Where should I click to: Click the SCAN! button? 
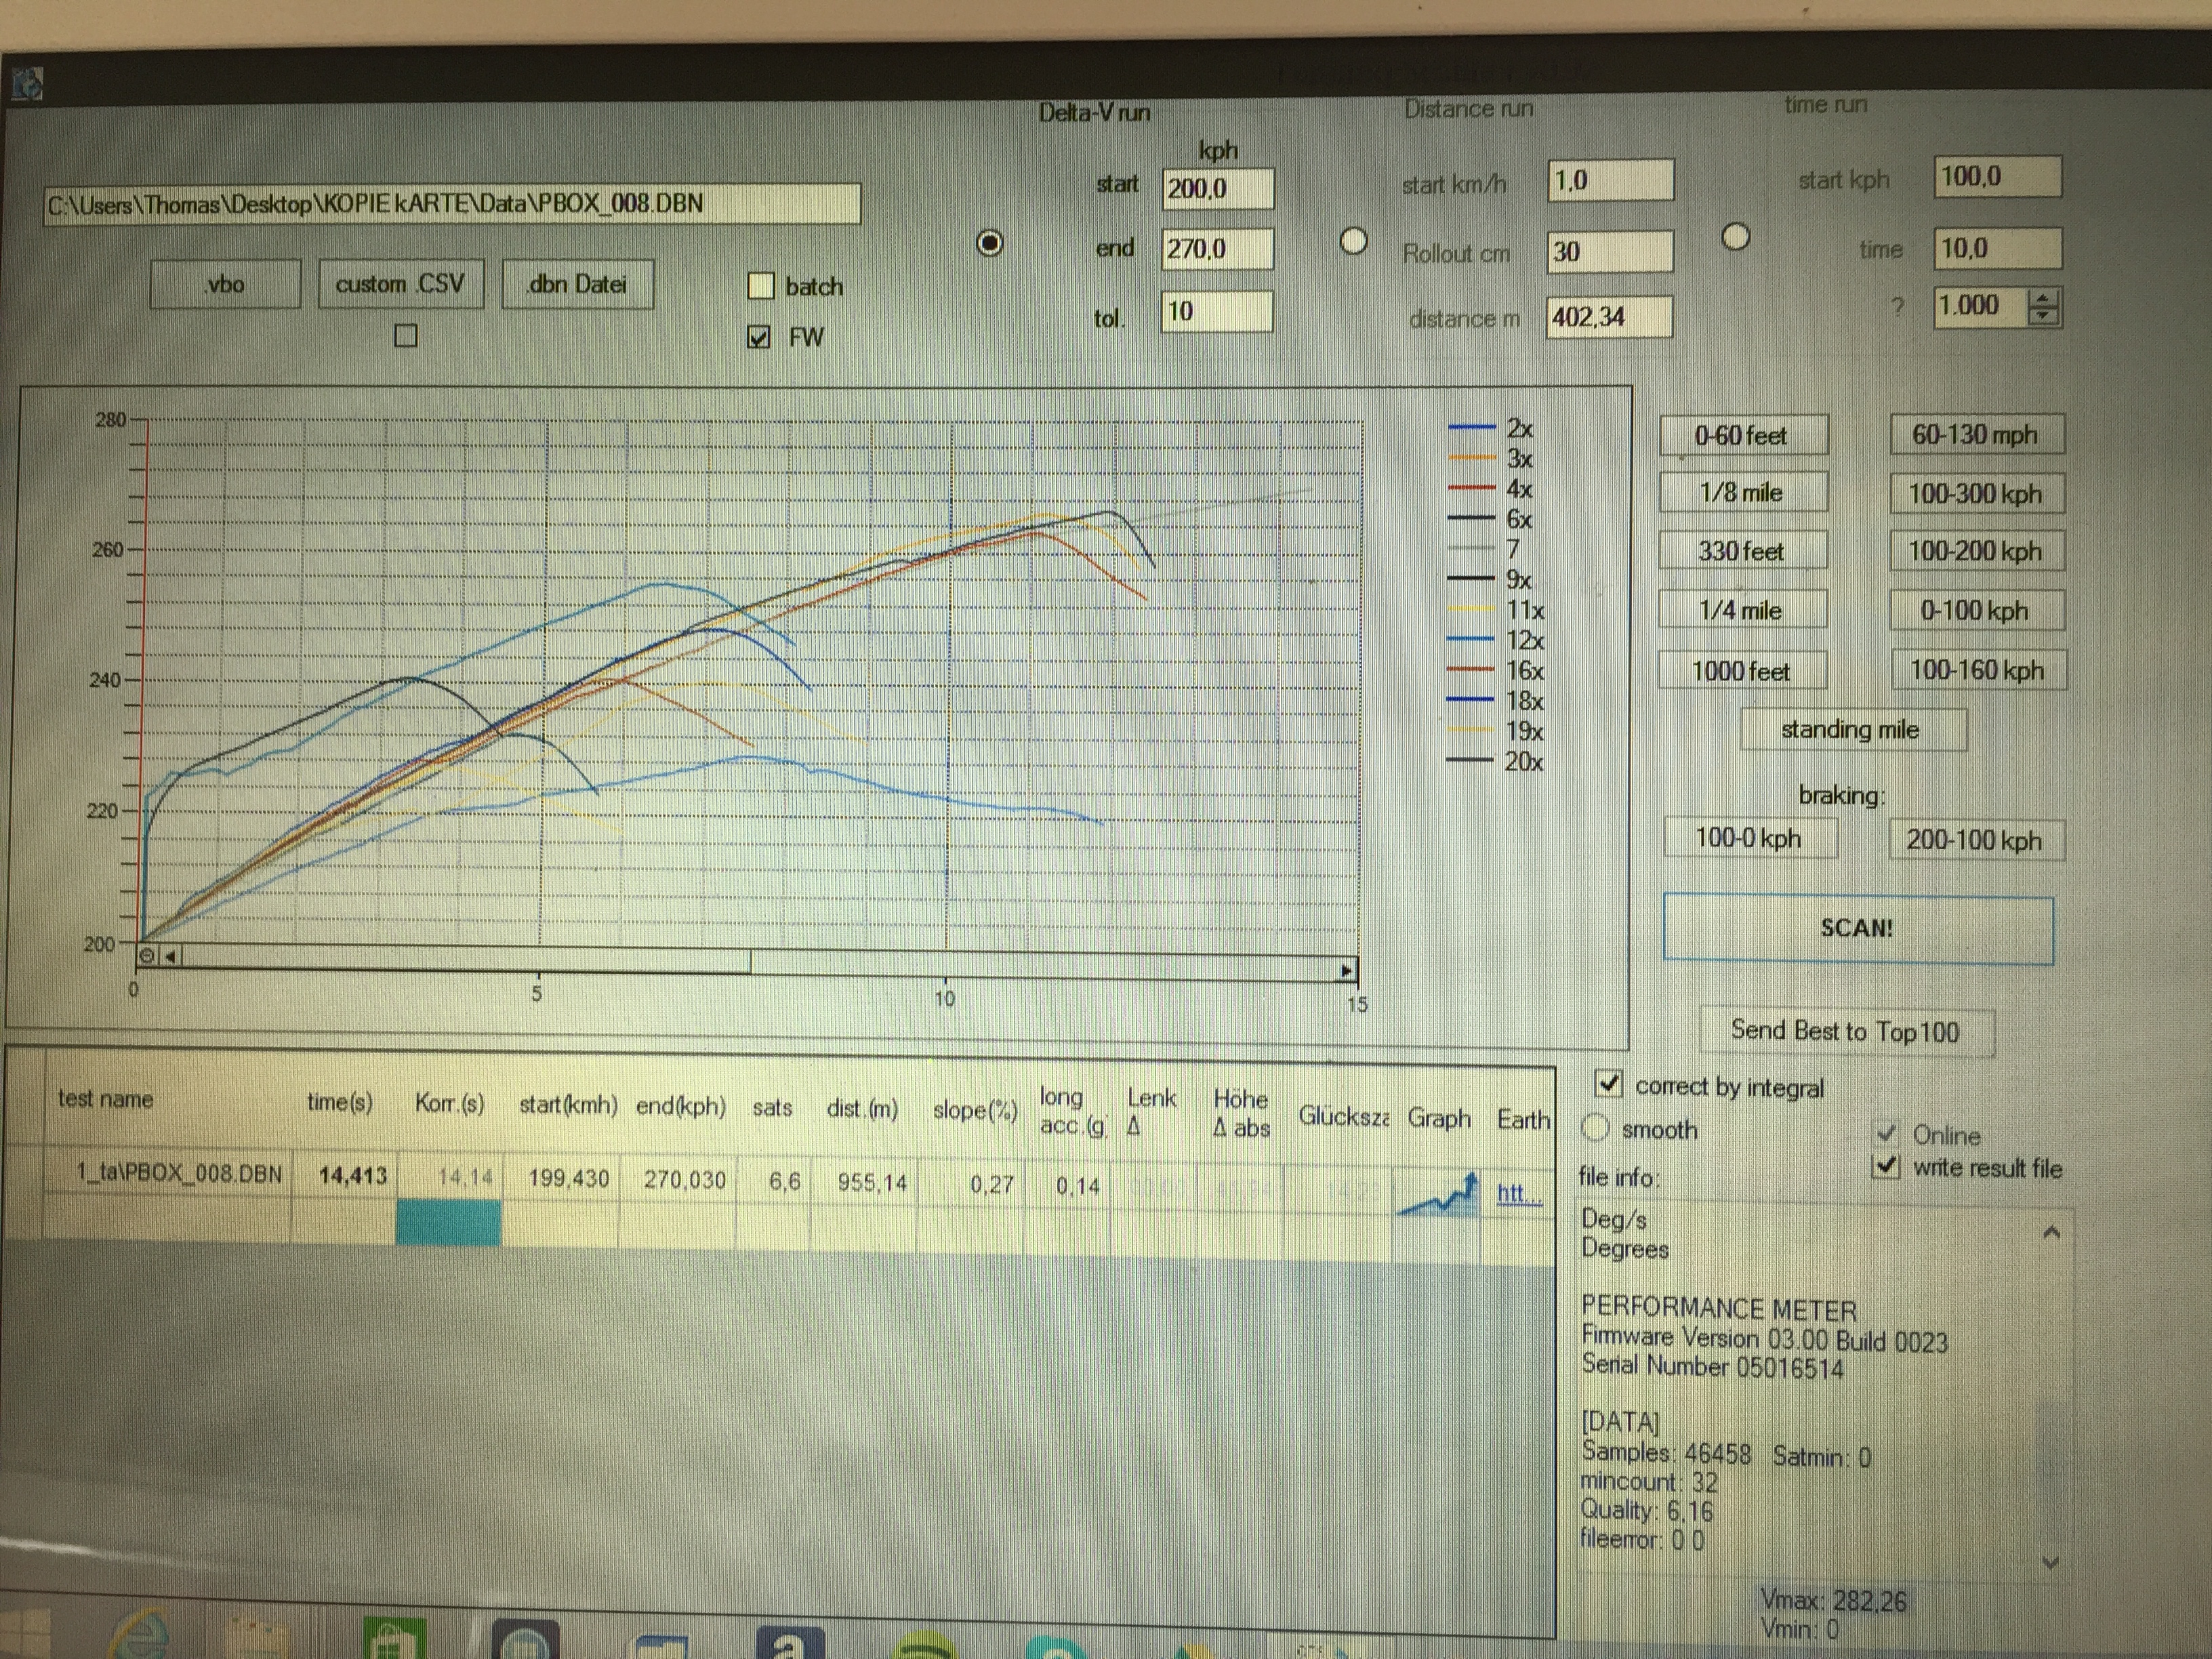click(x=1857, y=928)
